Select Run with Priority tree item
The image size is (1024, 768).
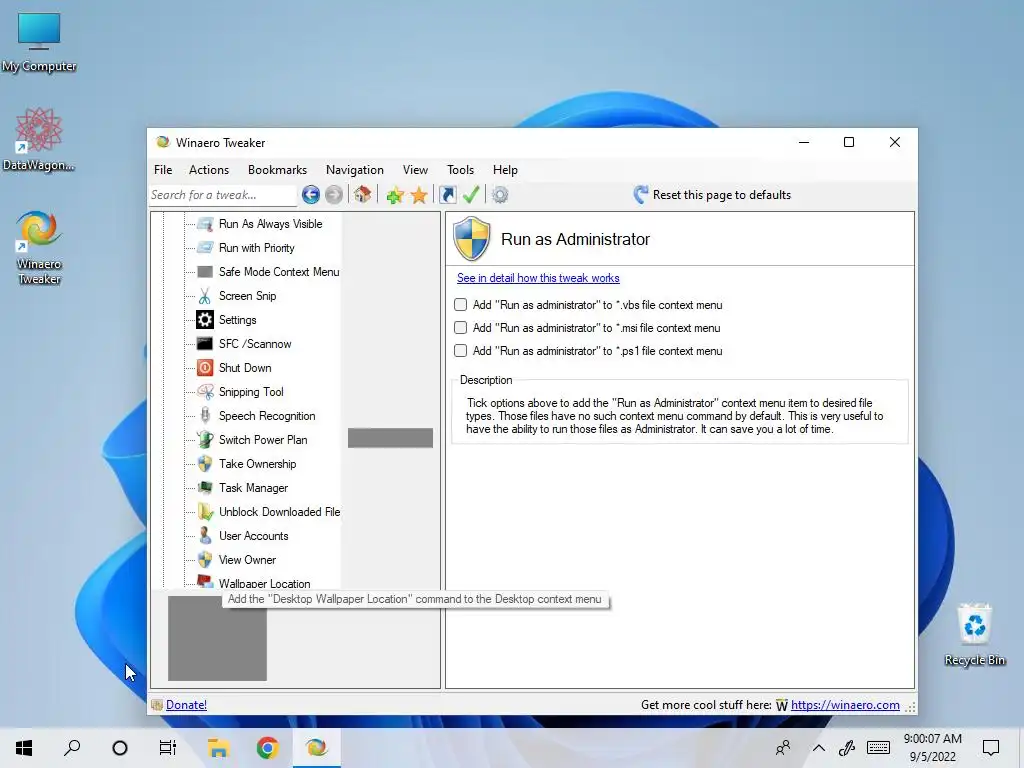coord(257,248)
